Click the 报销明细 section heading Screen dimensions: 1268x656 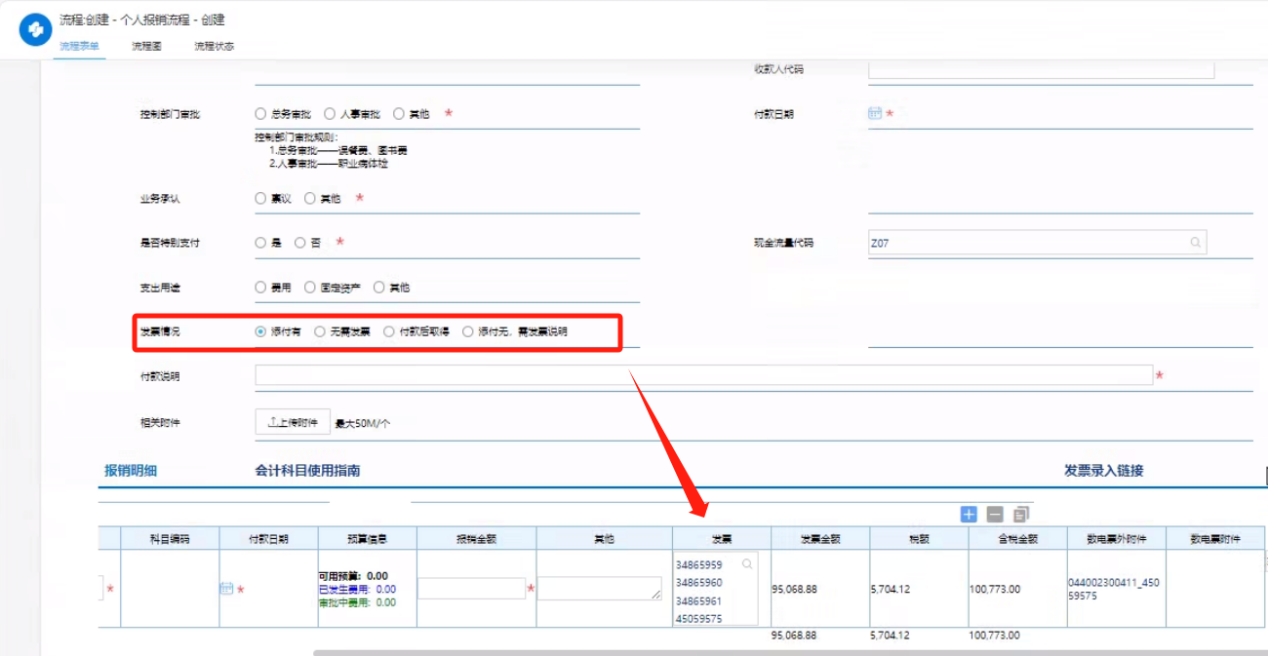pos(131,471)
